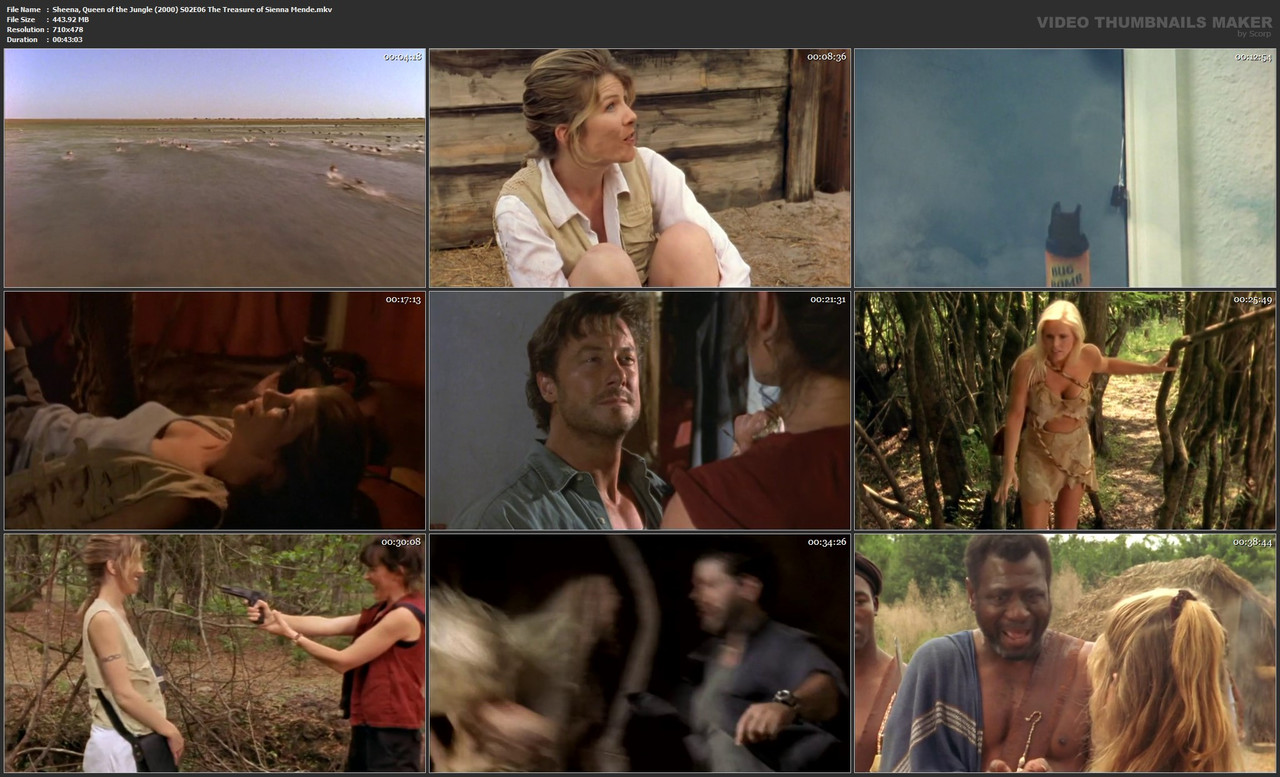Select the thumbnail timestamped 00:30:08

point(215,653)
